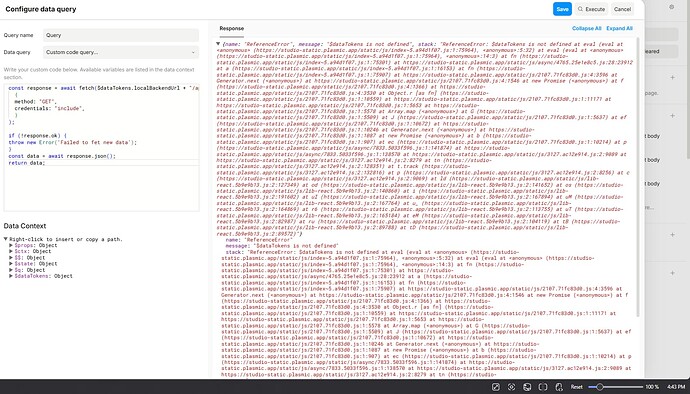
Task: Run the query with Execute
Action: coord(591,9)
